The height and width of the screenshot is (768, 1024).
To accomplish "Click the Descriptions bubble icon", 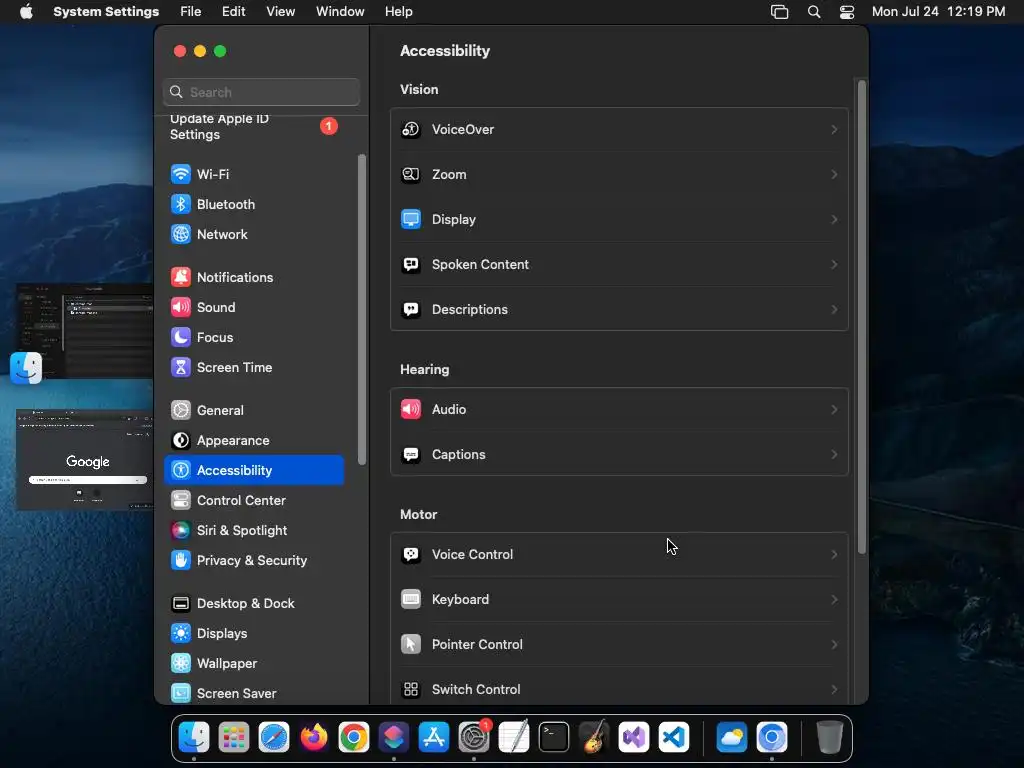I will [x=411, y=310].
